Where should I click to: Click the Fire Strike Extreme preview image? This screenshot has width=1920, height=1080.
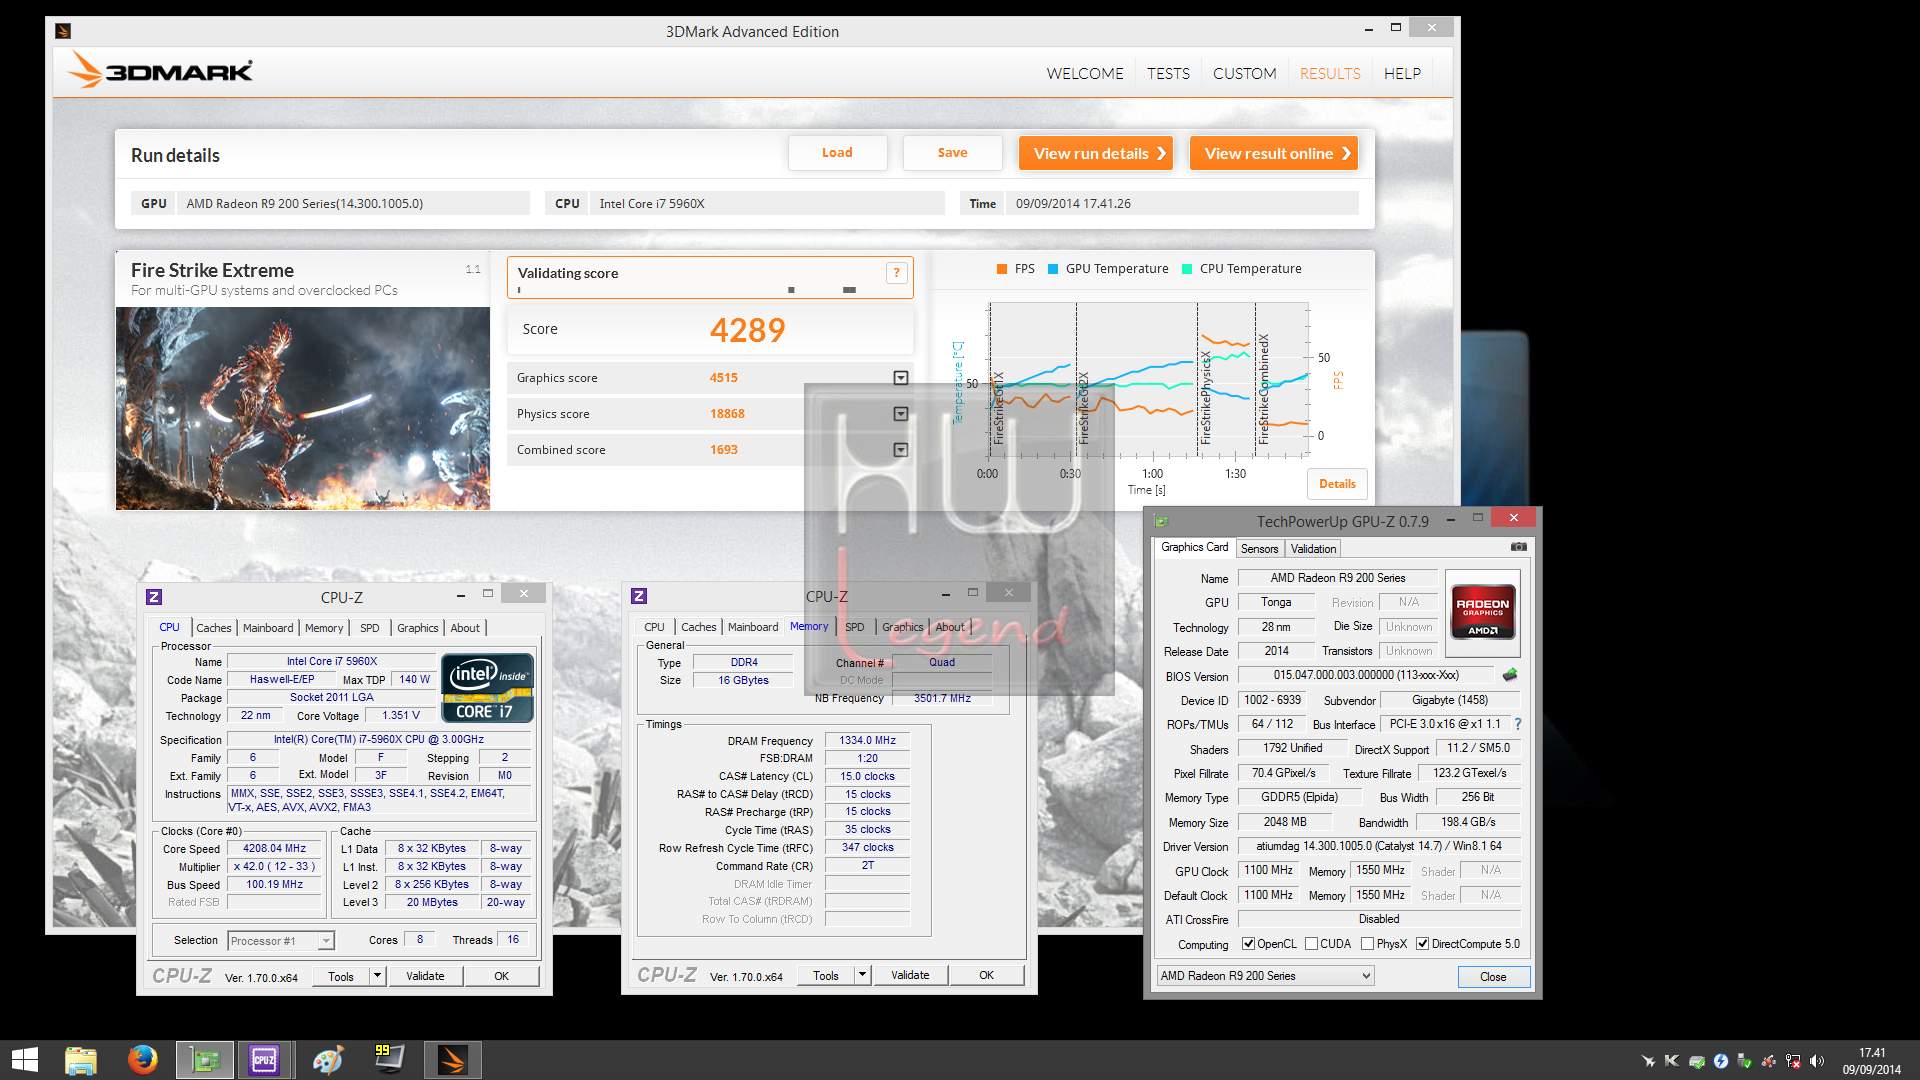click(303, 408)
